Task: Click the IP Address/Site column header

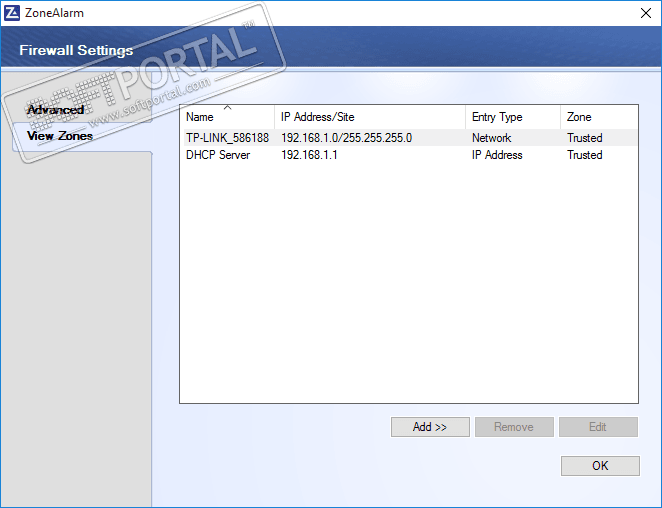Action: [x=370, y=117]
